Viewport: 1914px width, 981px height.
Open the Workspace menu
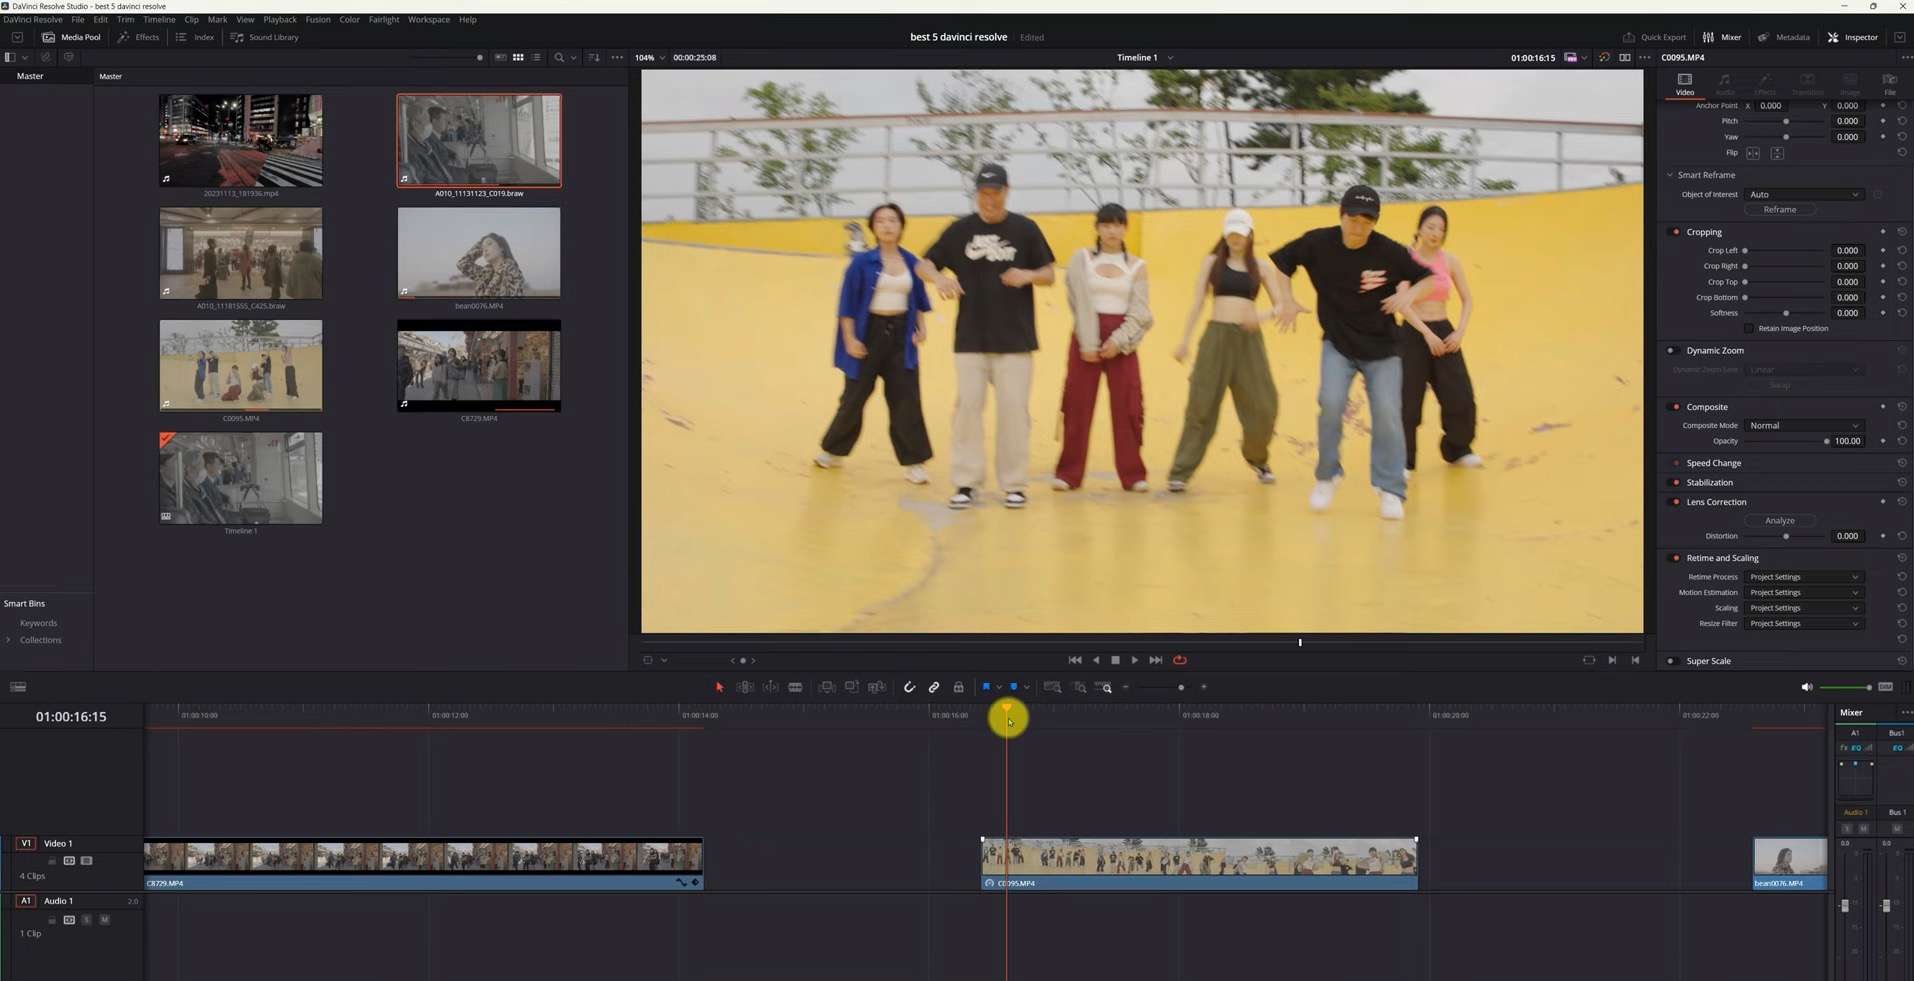pyautogui.click(x=429, y=19)
